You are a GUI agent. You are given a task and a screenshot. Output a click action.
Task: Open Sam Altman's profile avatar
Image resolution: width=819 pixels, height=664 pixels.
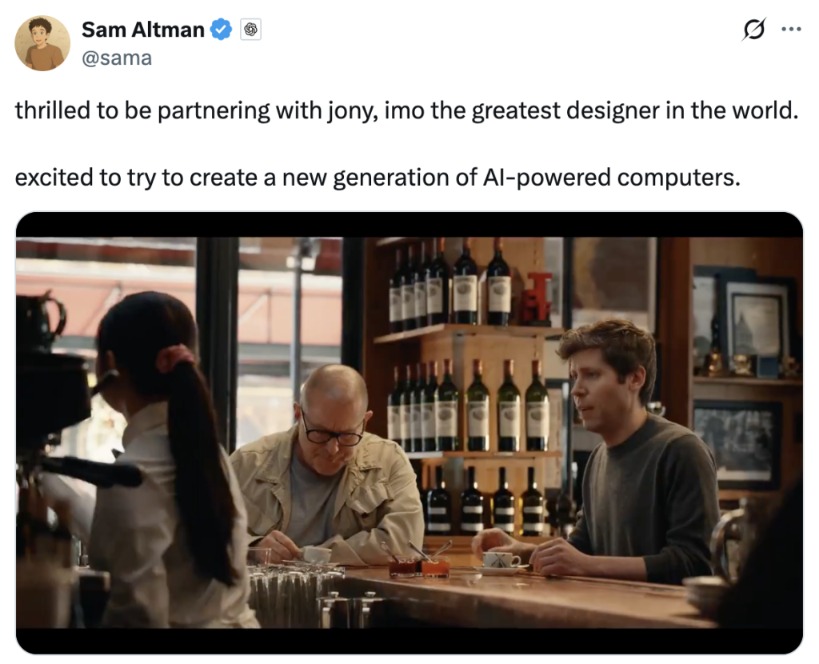coord(42,43)
